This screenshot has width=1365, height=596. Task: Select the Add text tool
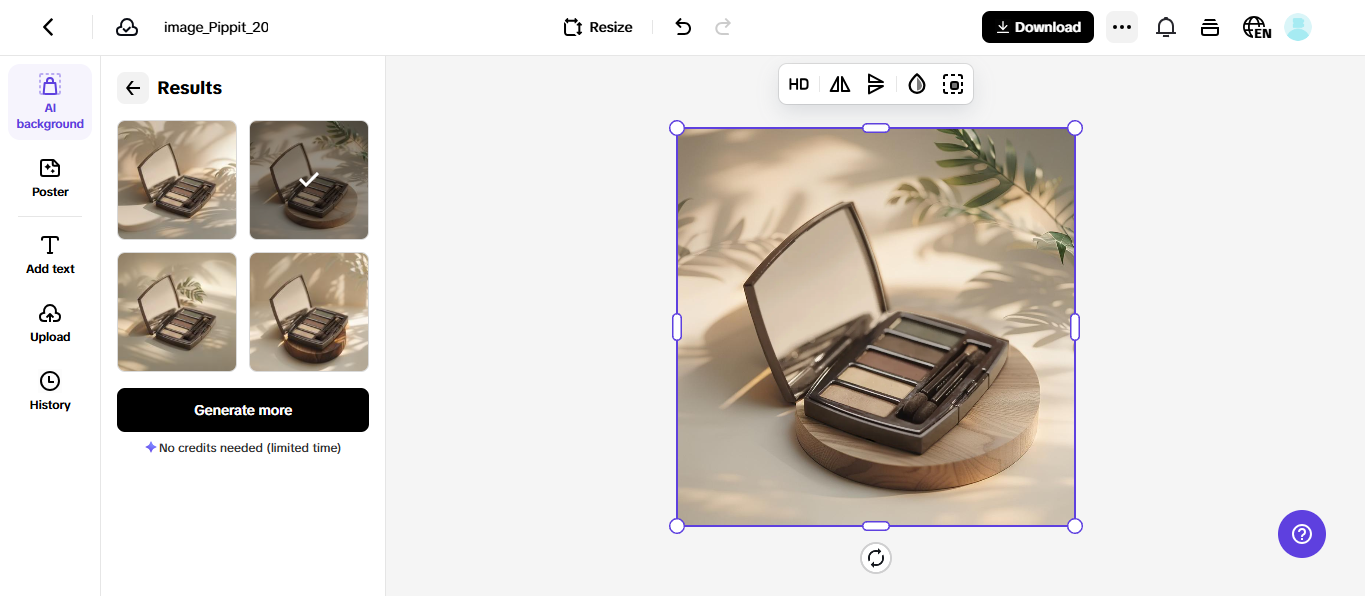[x=49, y=255]
